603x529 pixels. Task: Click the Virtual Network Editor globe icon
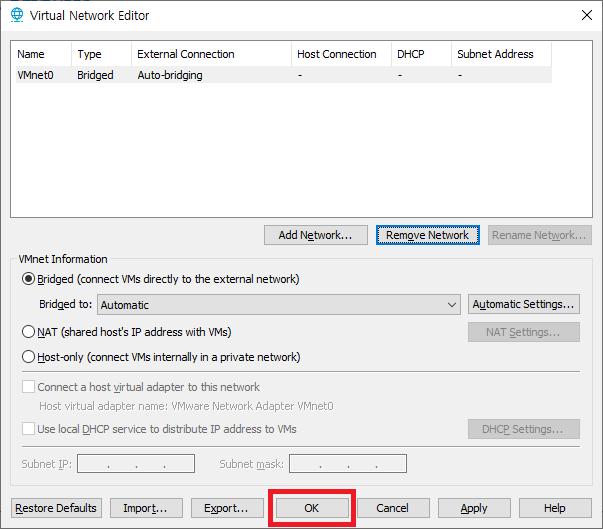[x=17, y=15]
